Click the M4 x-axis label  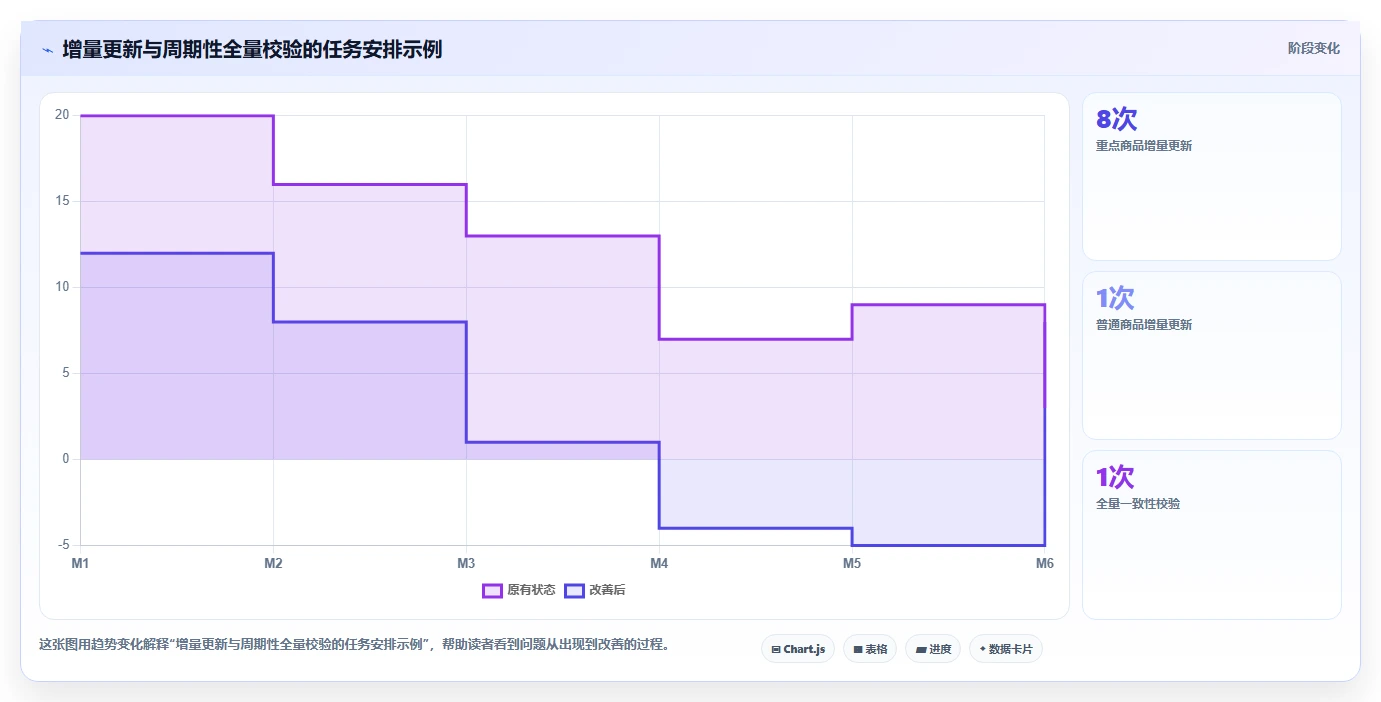point(659,563)
